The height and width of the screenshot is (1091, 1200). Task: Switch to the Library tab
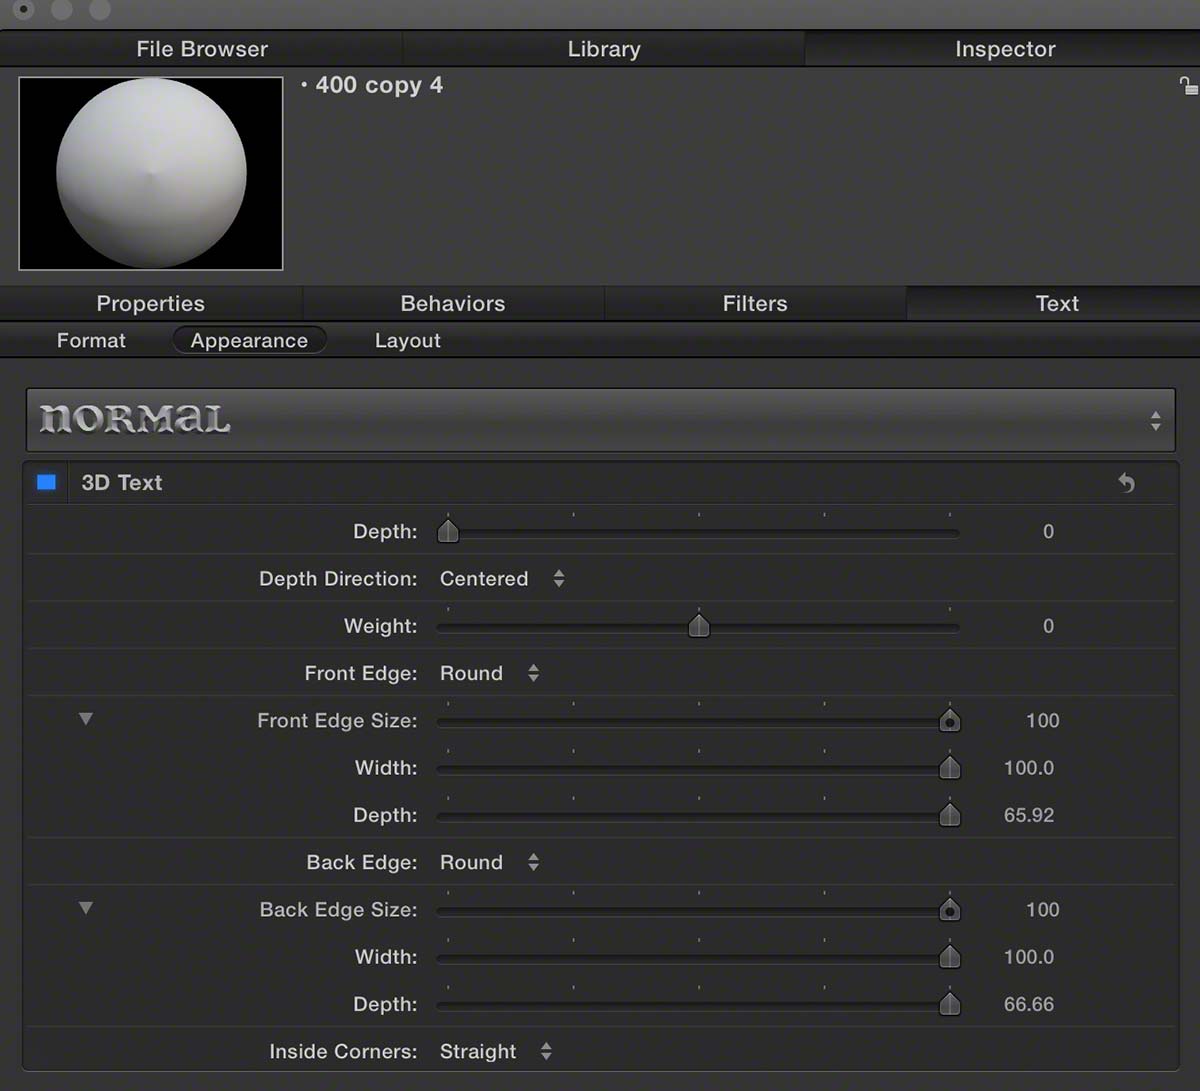604,49
